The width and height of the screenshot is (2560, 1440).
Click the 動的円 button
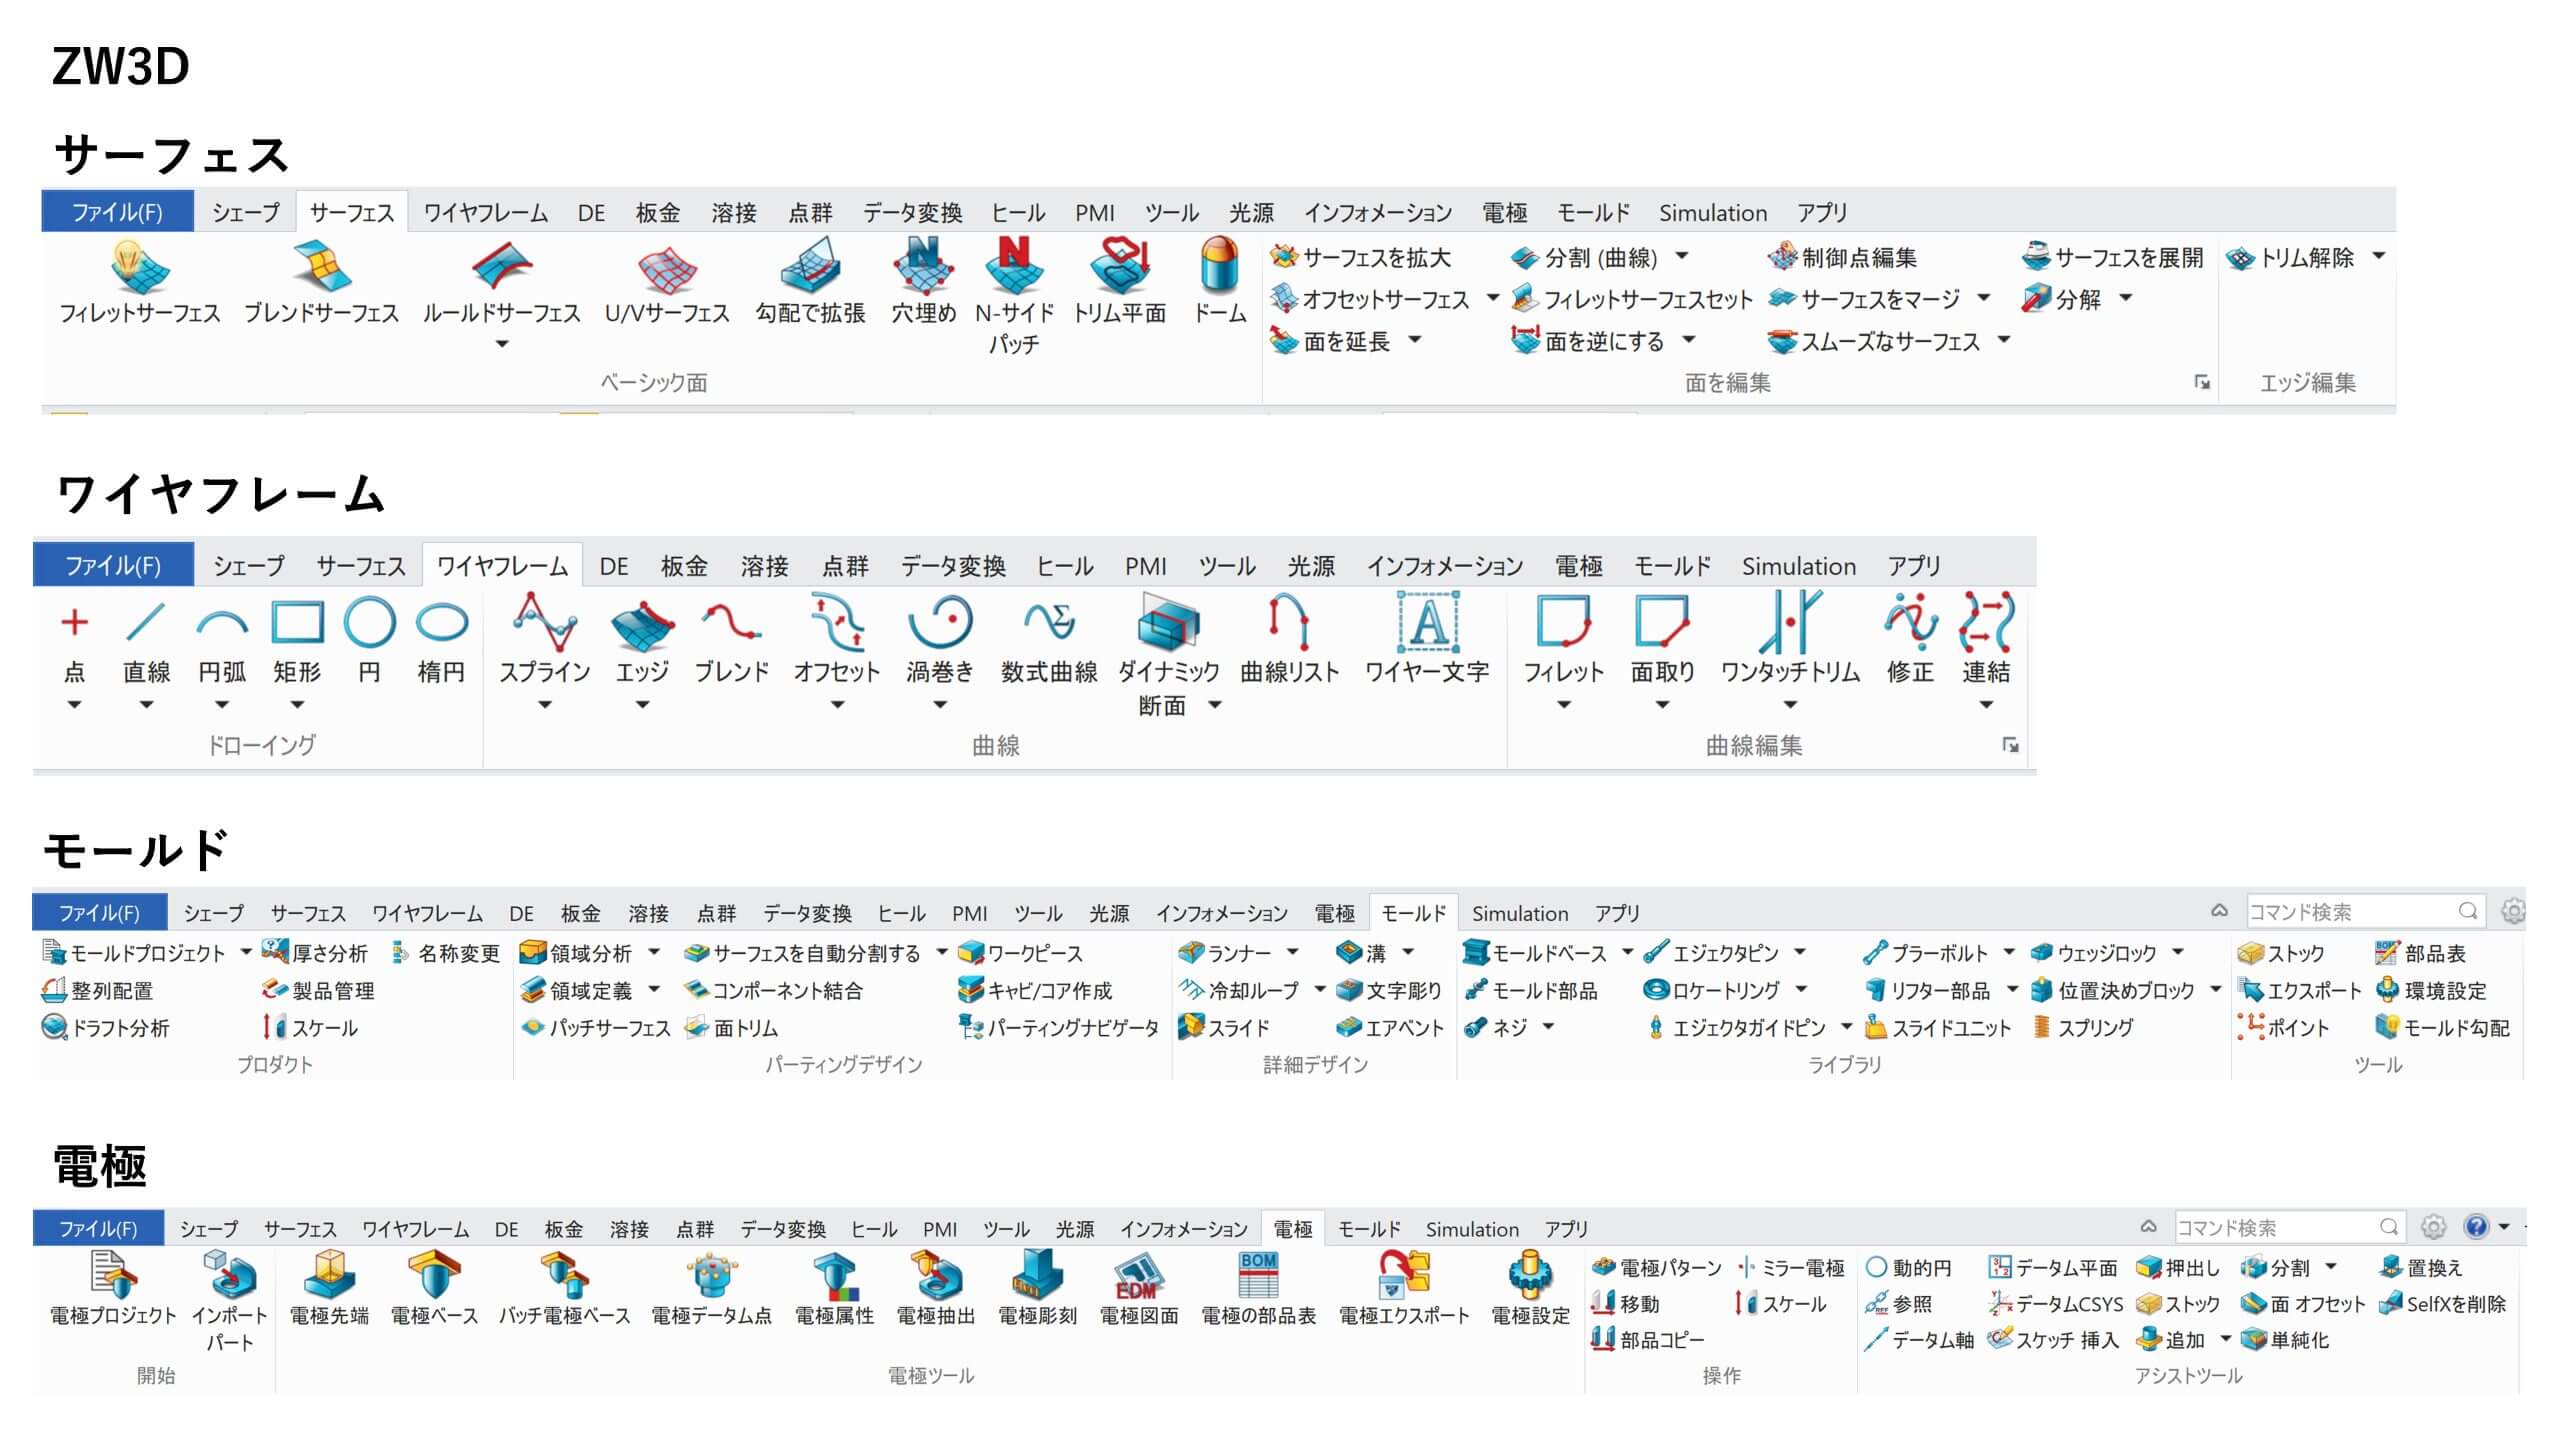click(x=1909, y=1267)
